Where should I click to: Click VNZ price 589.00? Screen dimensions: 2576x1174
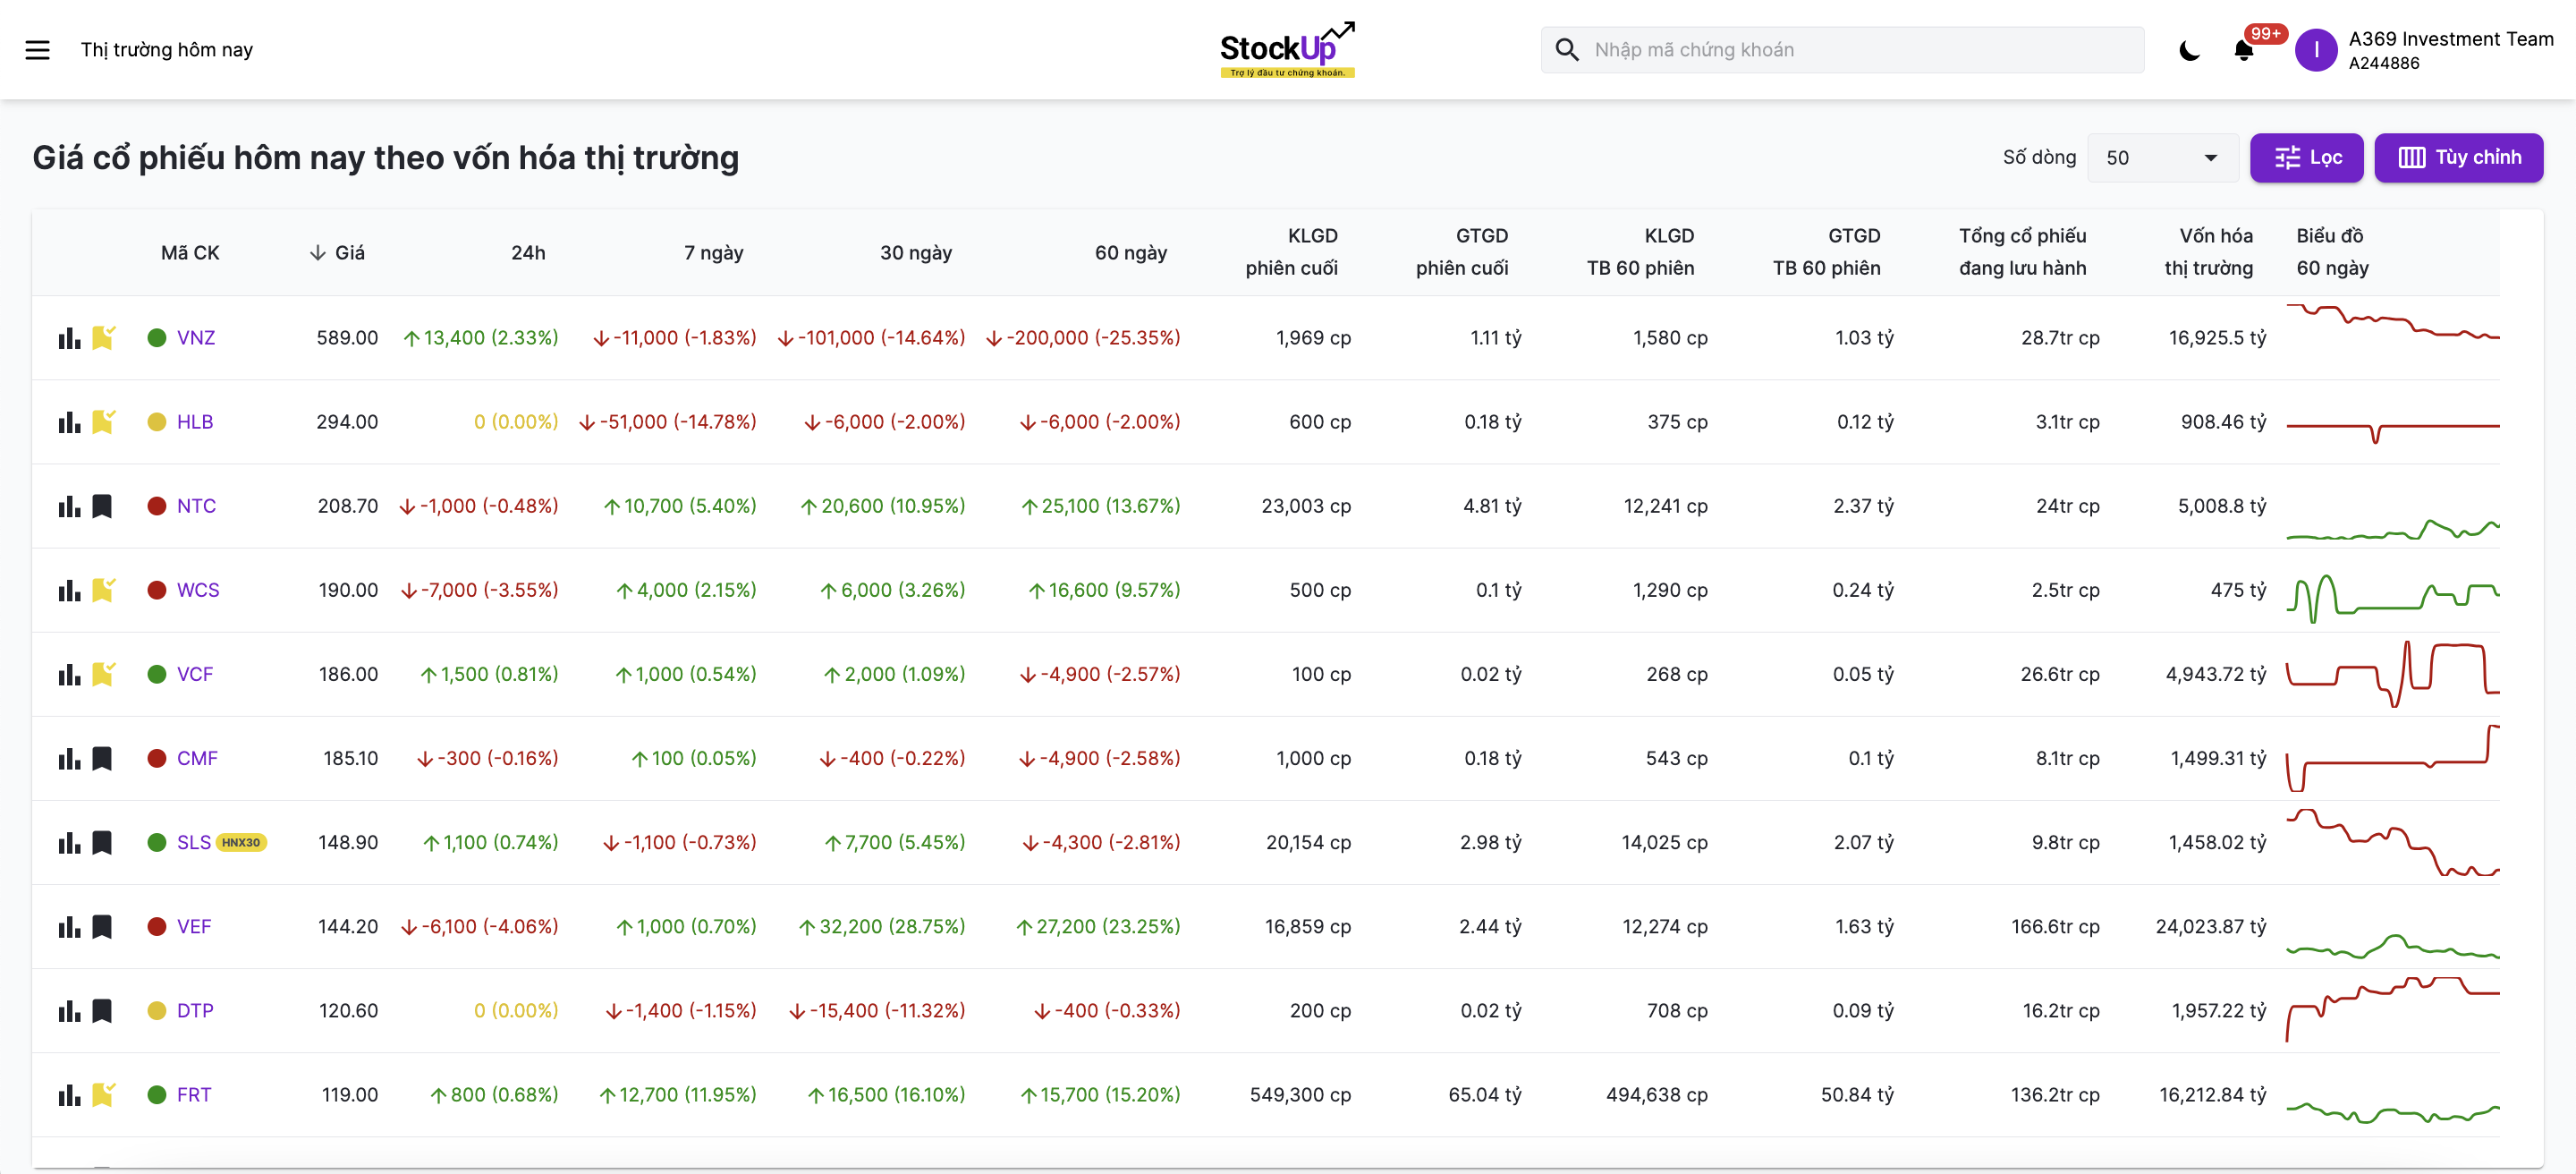pos(347,338)
